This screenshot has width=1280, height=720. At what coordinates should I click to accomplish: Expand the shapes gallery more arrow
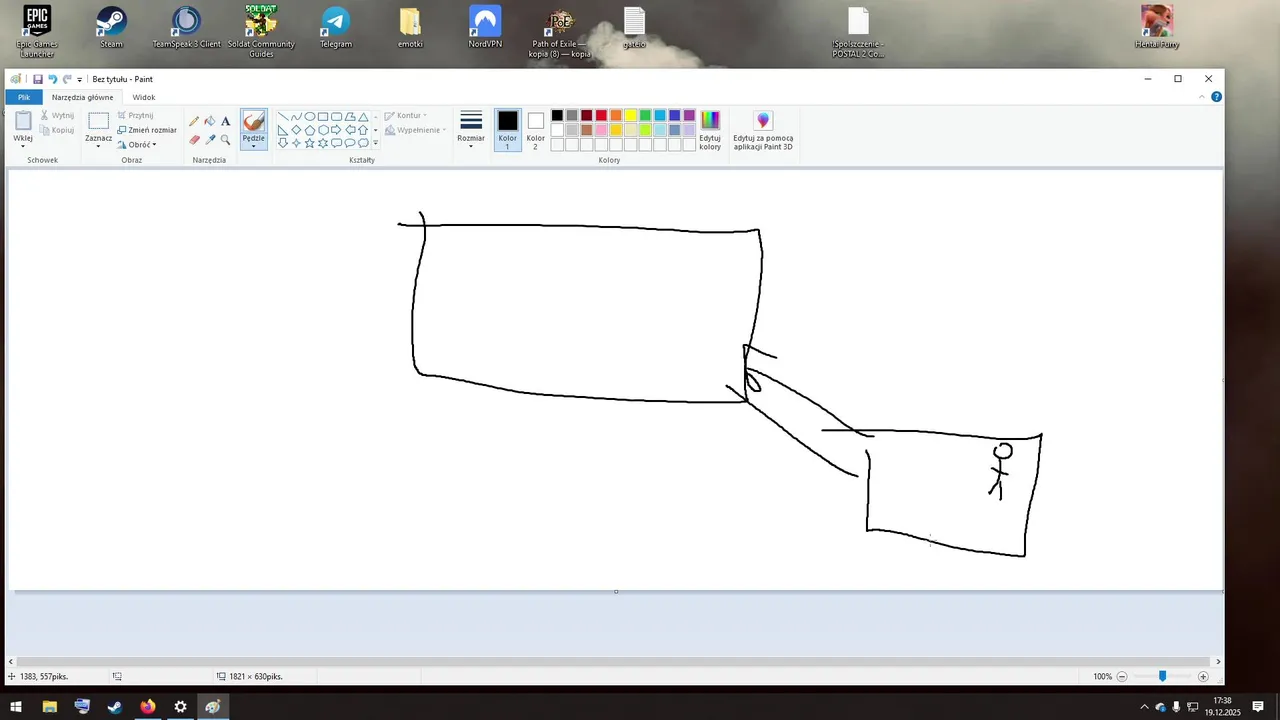[x=376, y=143]
